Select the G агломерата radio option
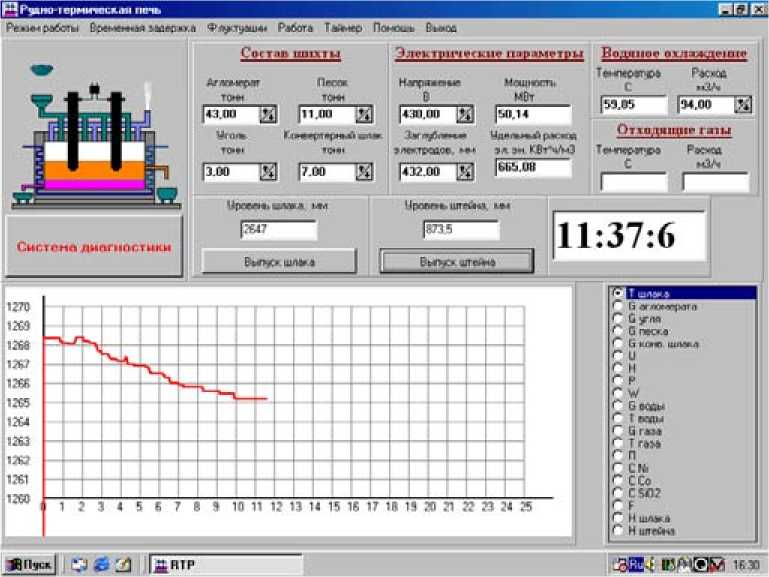The height and width of the screenshot is (577, 769). (618, 307)
